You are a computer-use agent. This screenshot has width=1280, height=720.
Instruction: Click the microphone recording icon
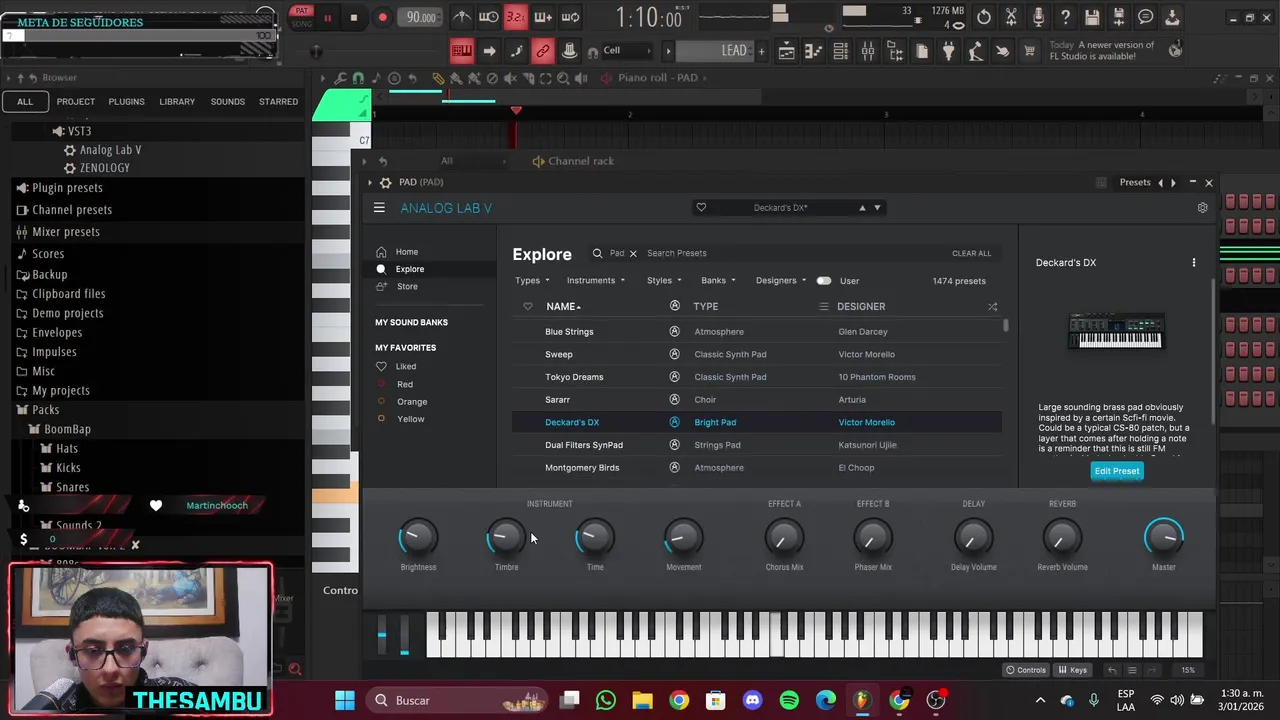pyautogui.click(x=1038, y=17)
